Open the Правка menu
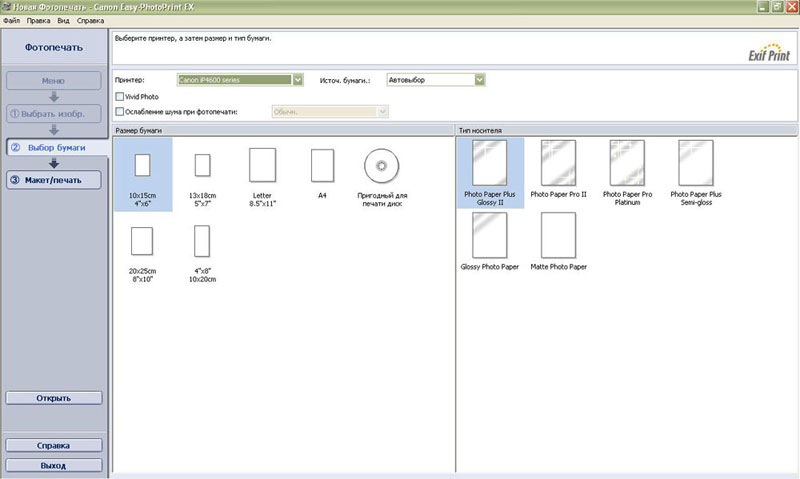Screen dimensions: 800x479 38,21
